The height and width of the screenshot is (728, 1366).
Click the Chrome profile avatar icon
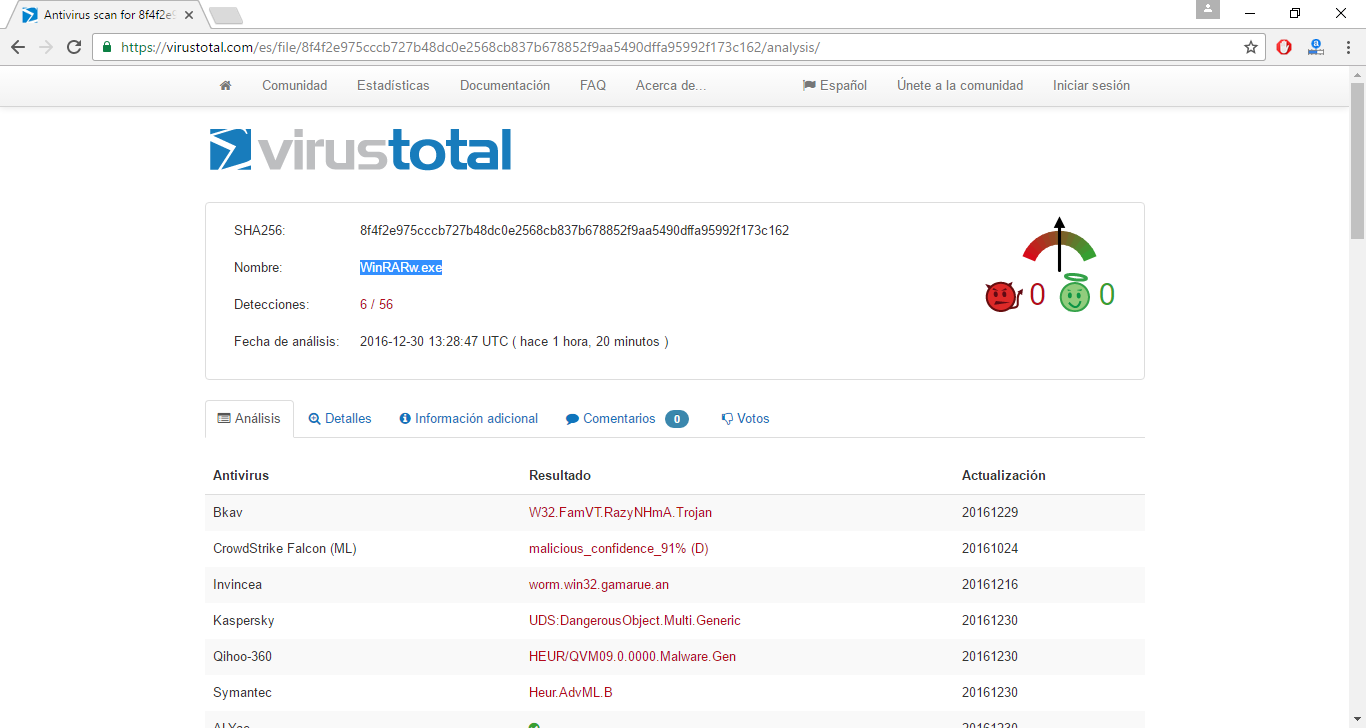[1208, 9]
